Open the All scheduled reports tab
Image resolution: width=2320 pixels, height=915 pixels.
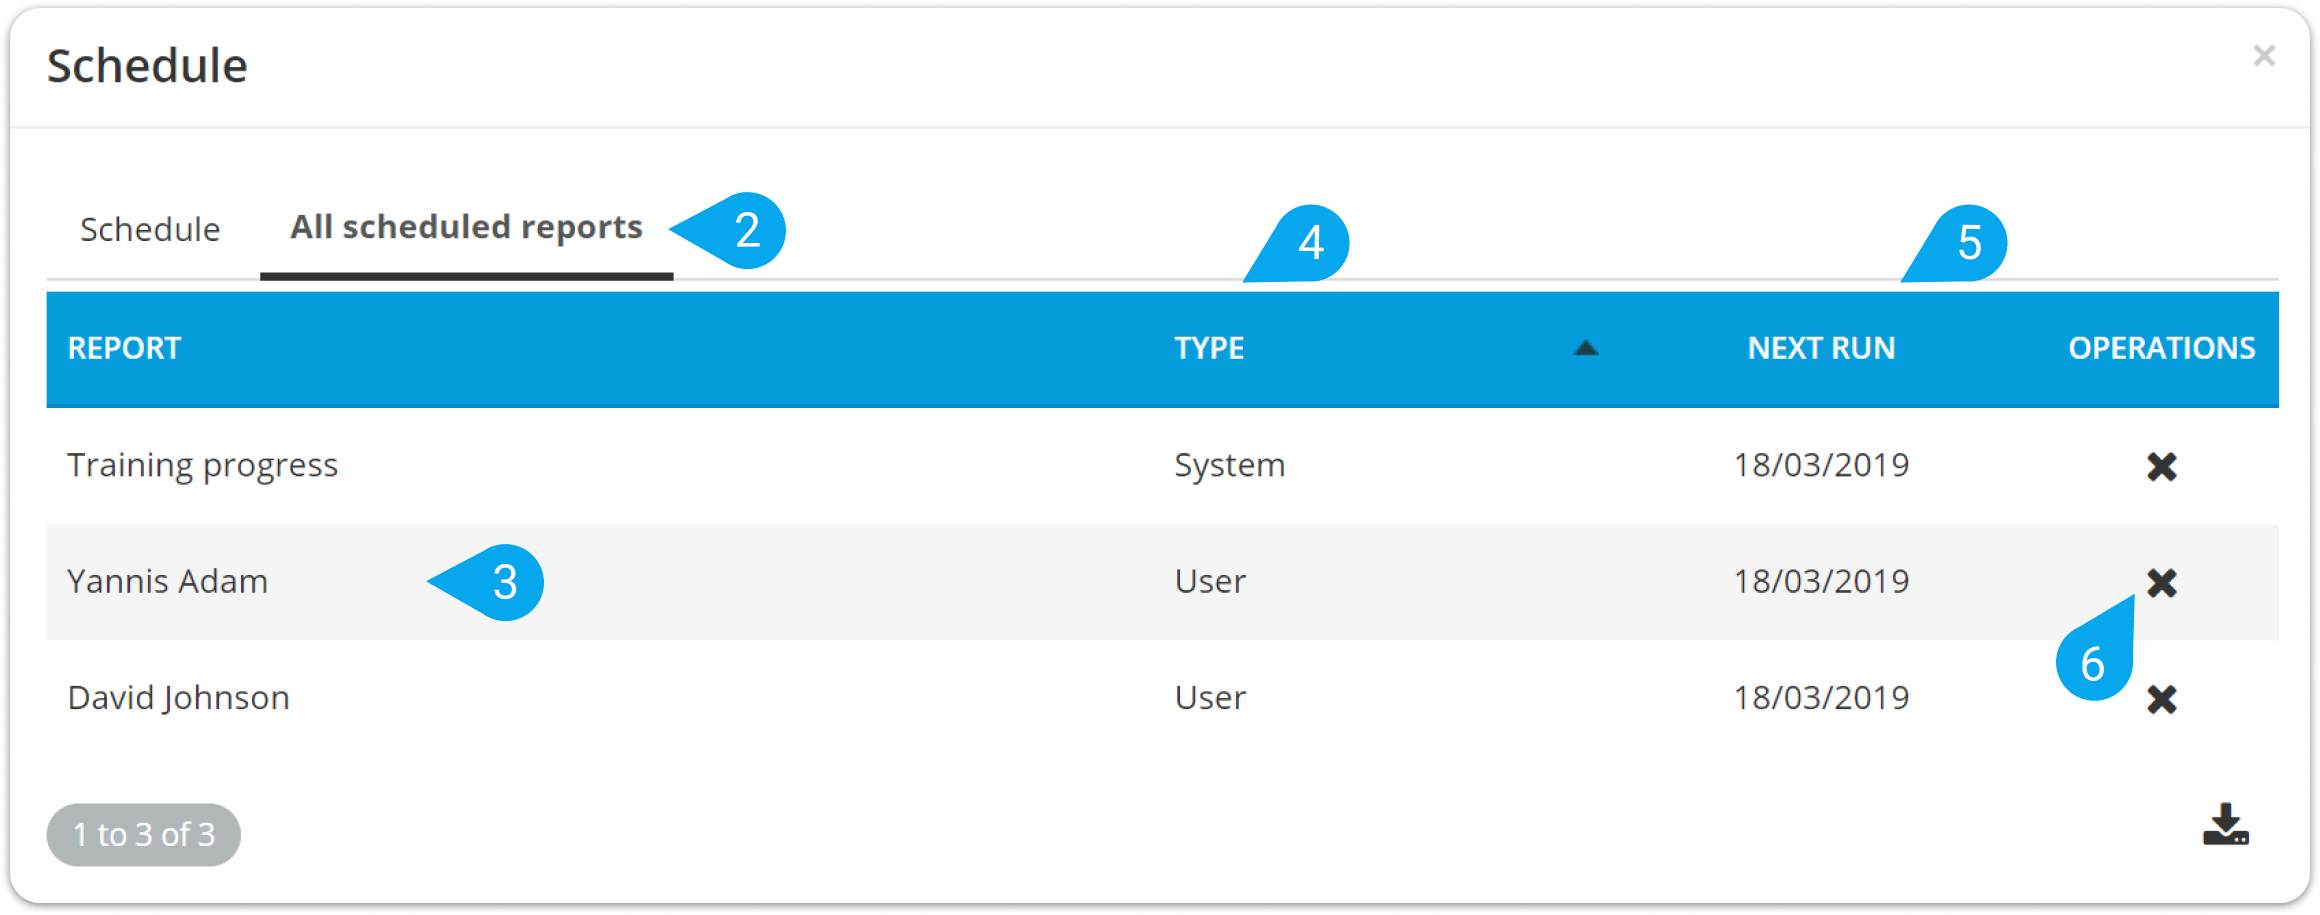(x=466, y=228)
